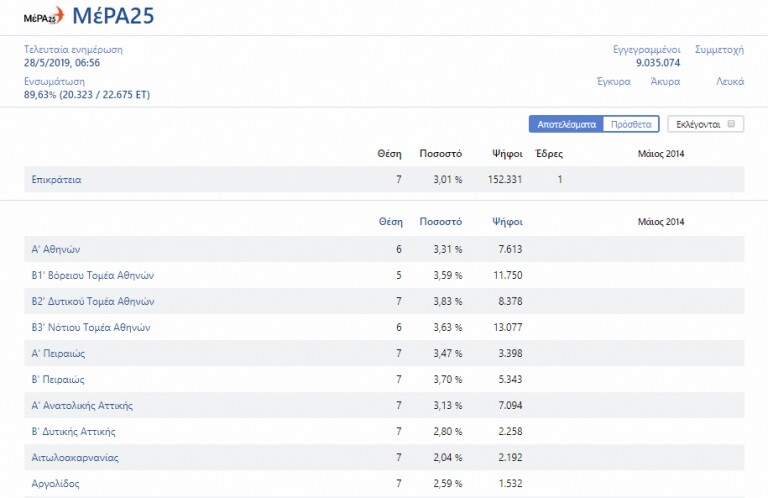Click the 2,59 % percentage value
Screen dimensions: 768x498
point(447,483)
